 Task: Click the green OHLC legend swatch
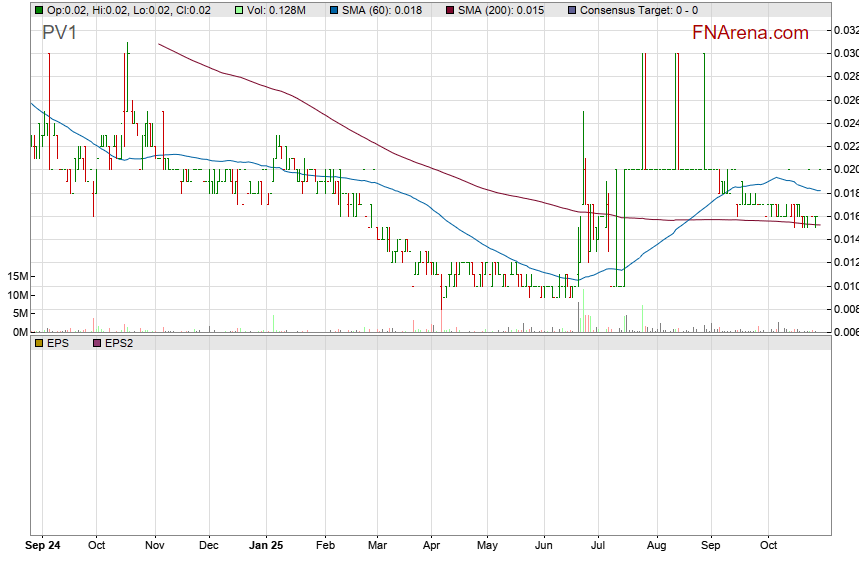39,10
